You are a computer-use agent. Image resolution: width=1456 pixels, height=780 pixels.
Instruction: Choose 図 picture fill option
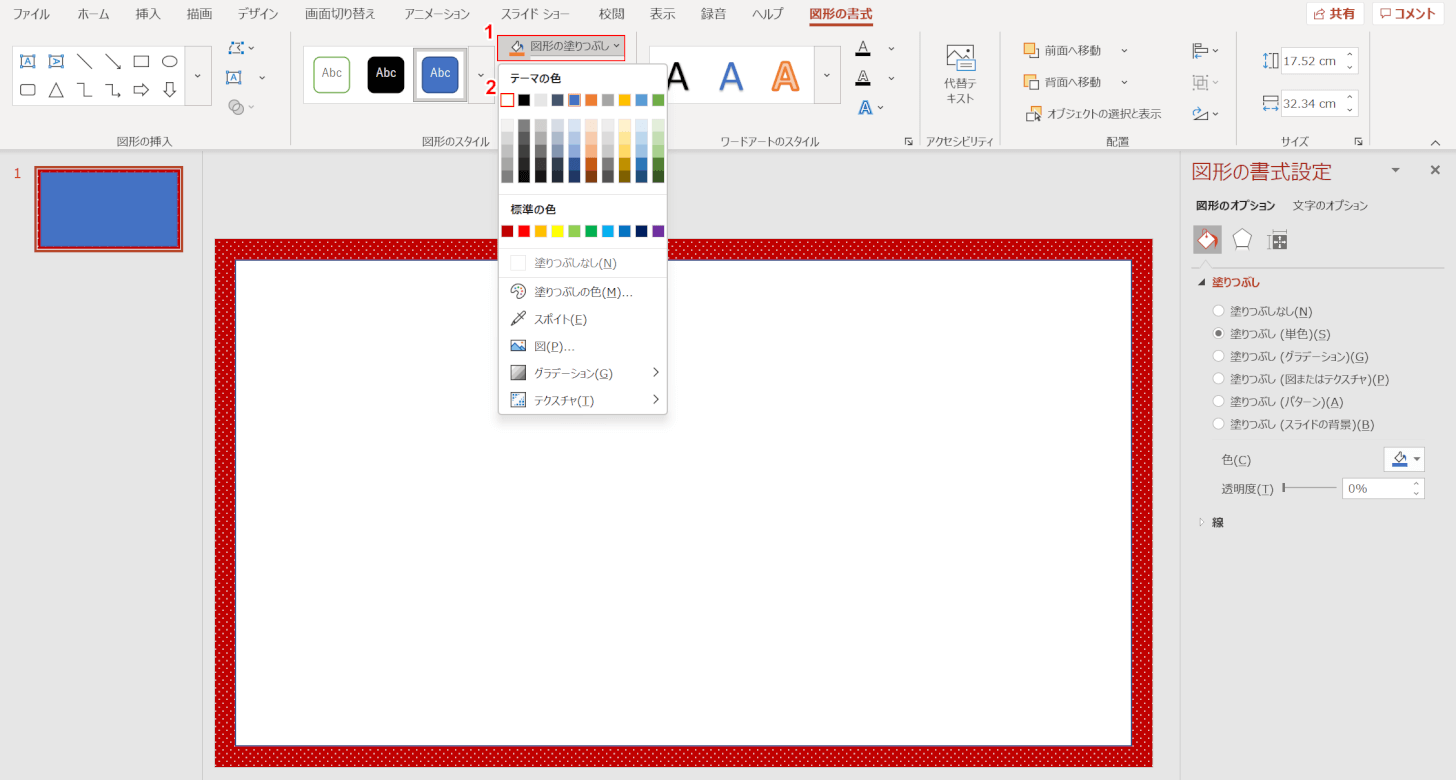point(583,346)
